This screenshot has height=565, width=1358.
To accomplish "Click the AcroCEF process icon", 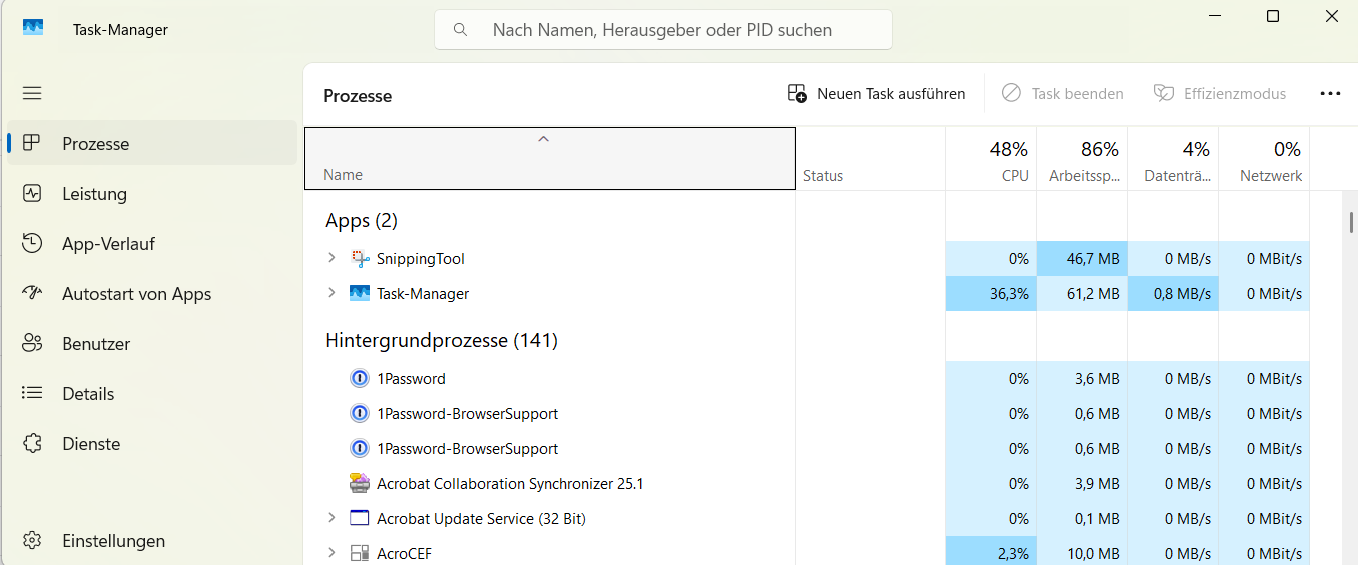I will 360,553.
